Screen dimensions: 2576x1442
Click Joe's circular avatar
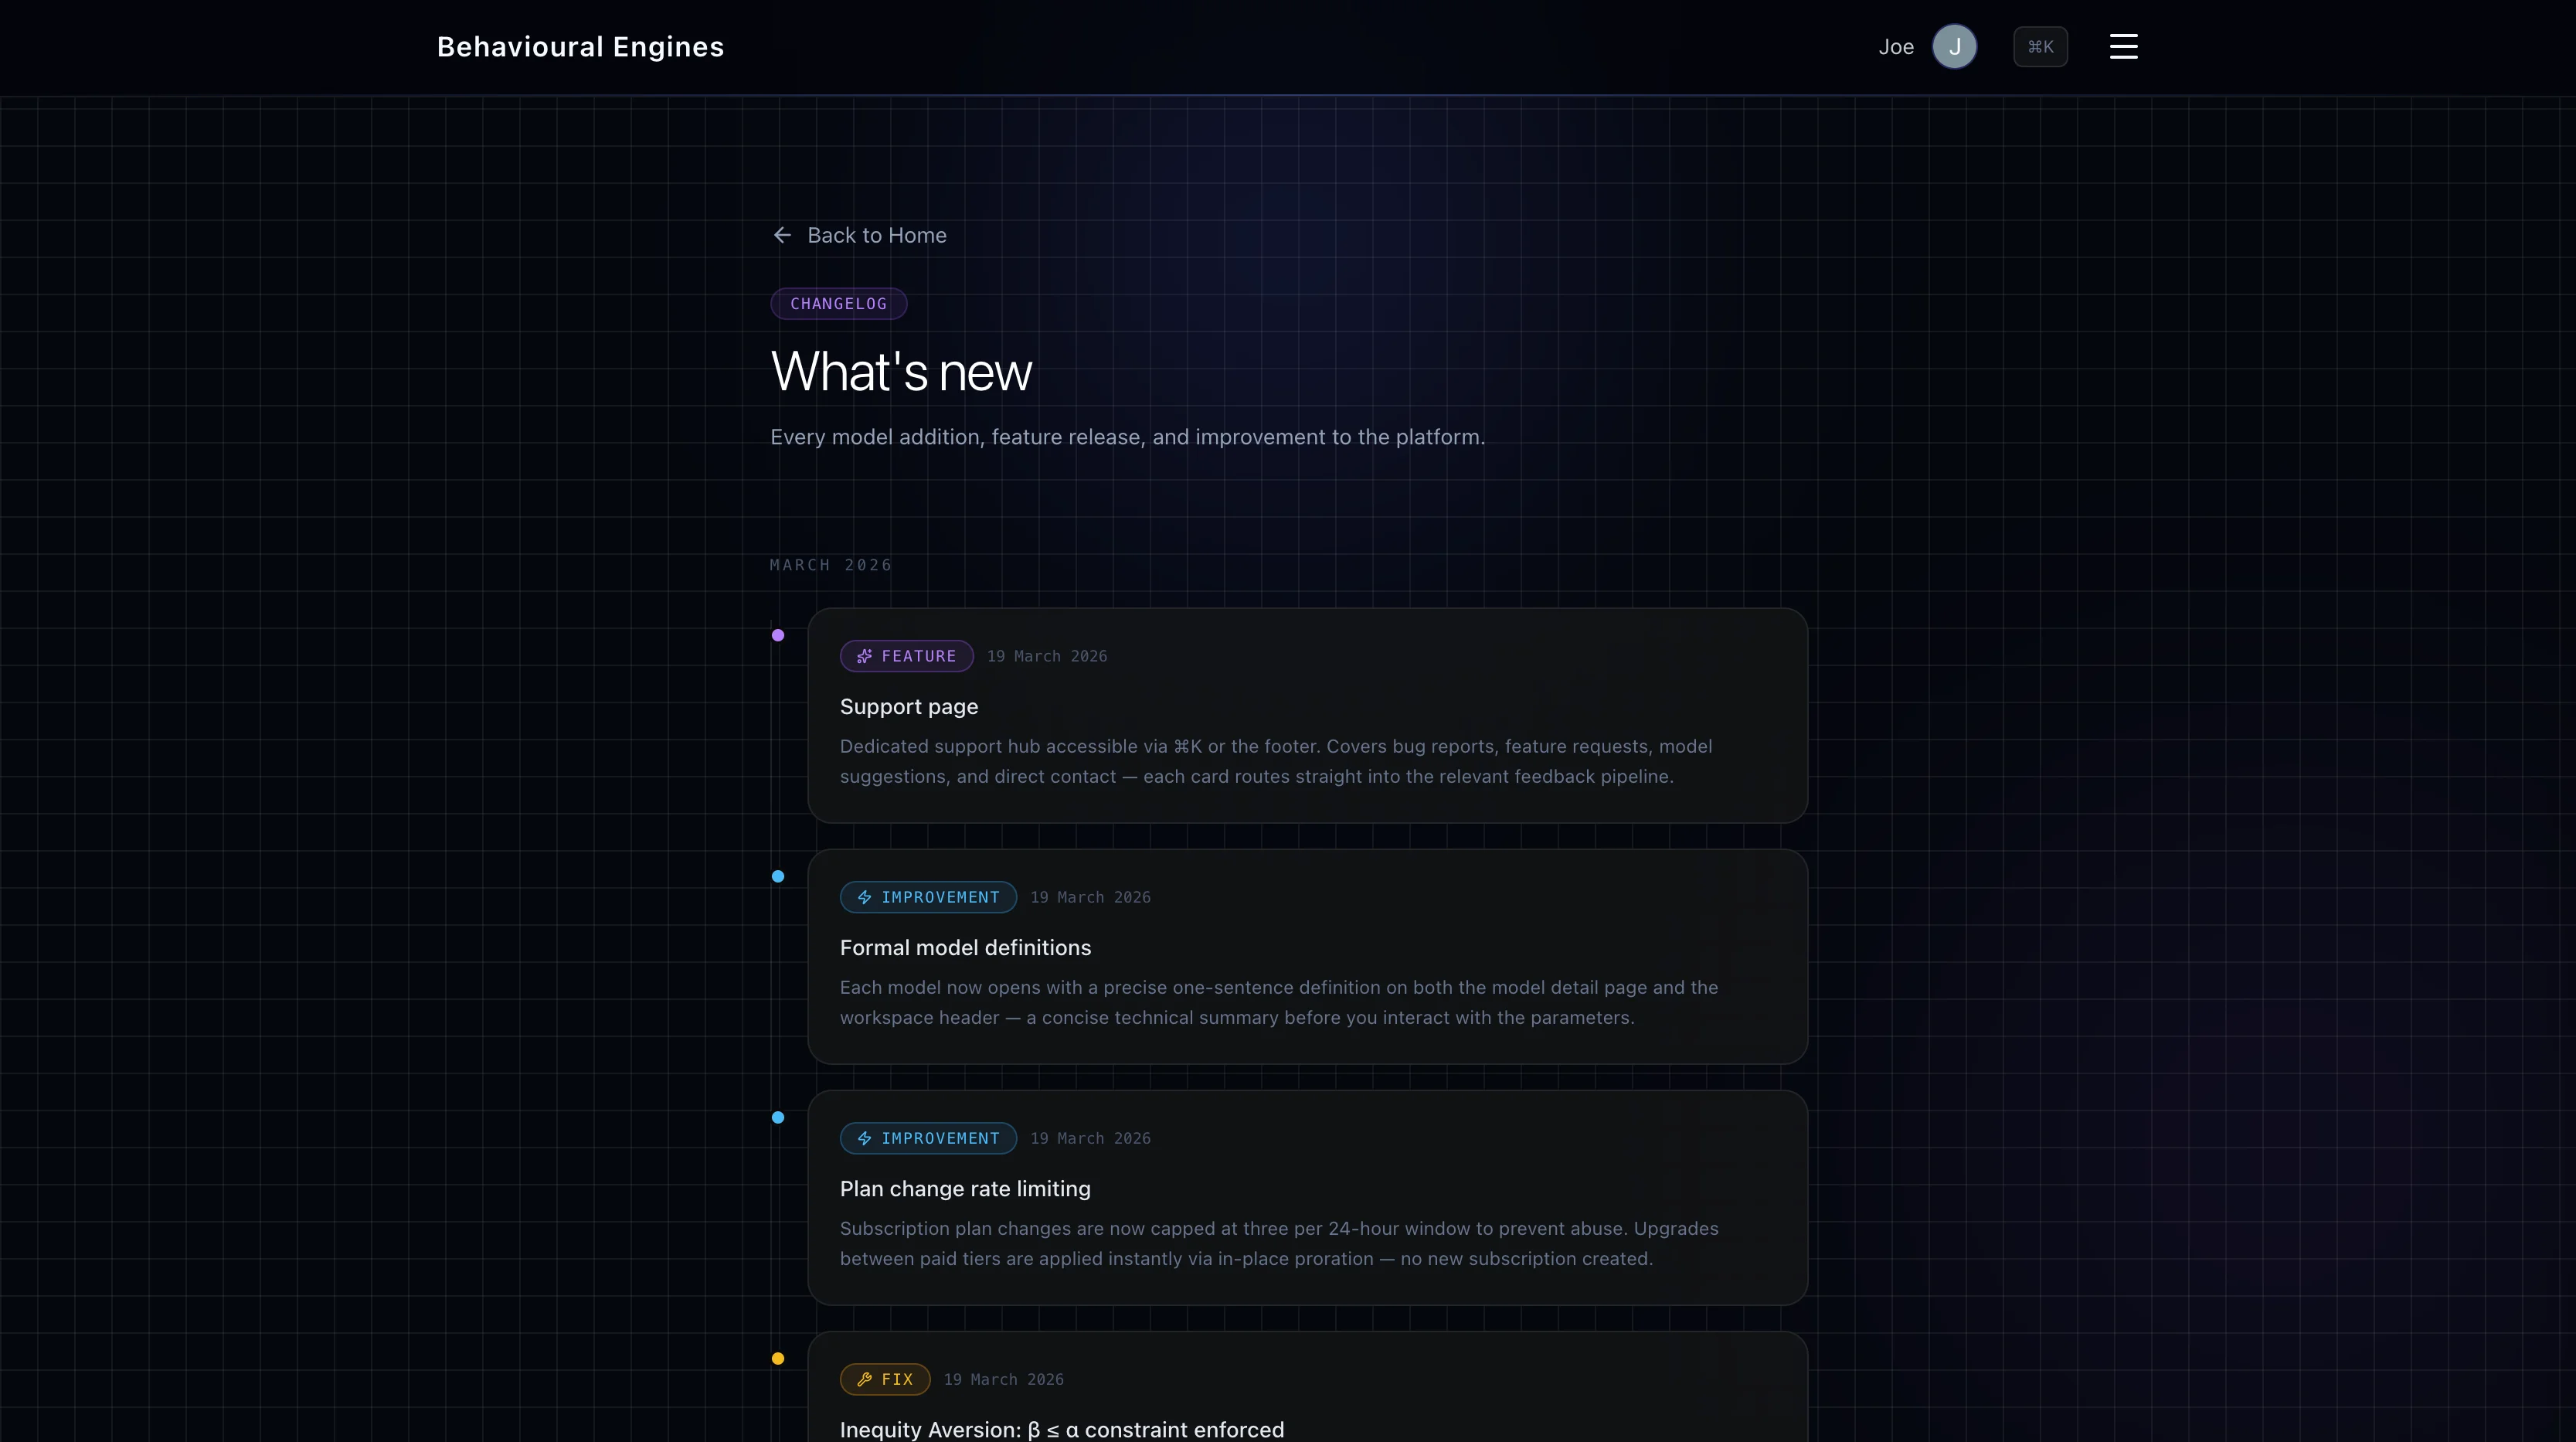click(x=1955, y=46)
